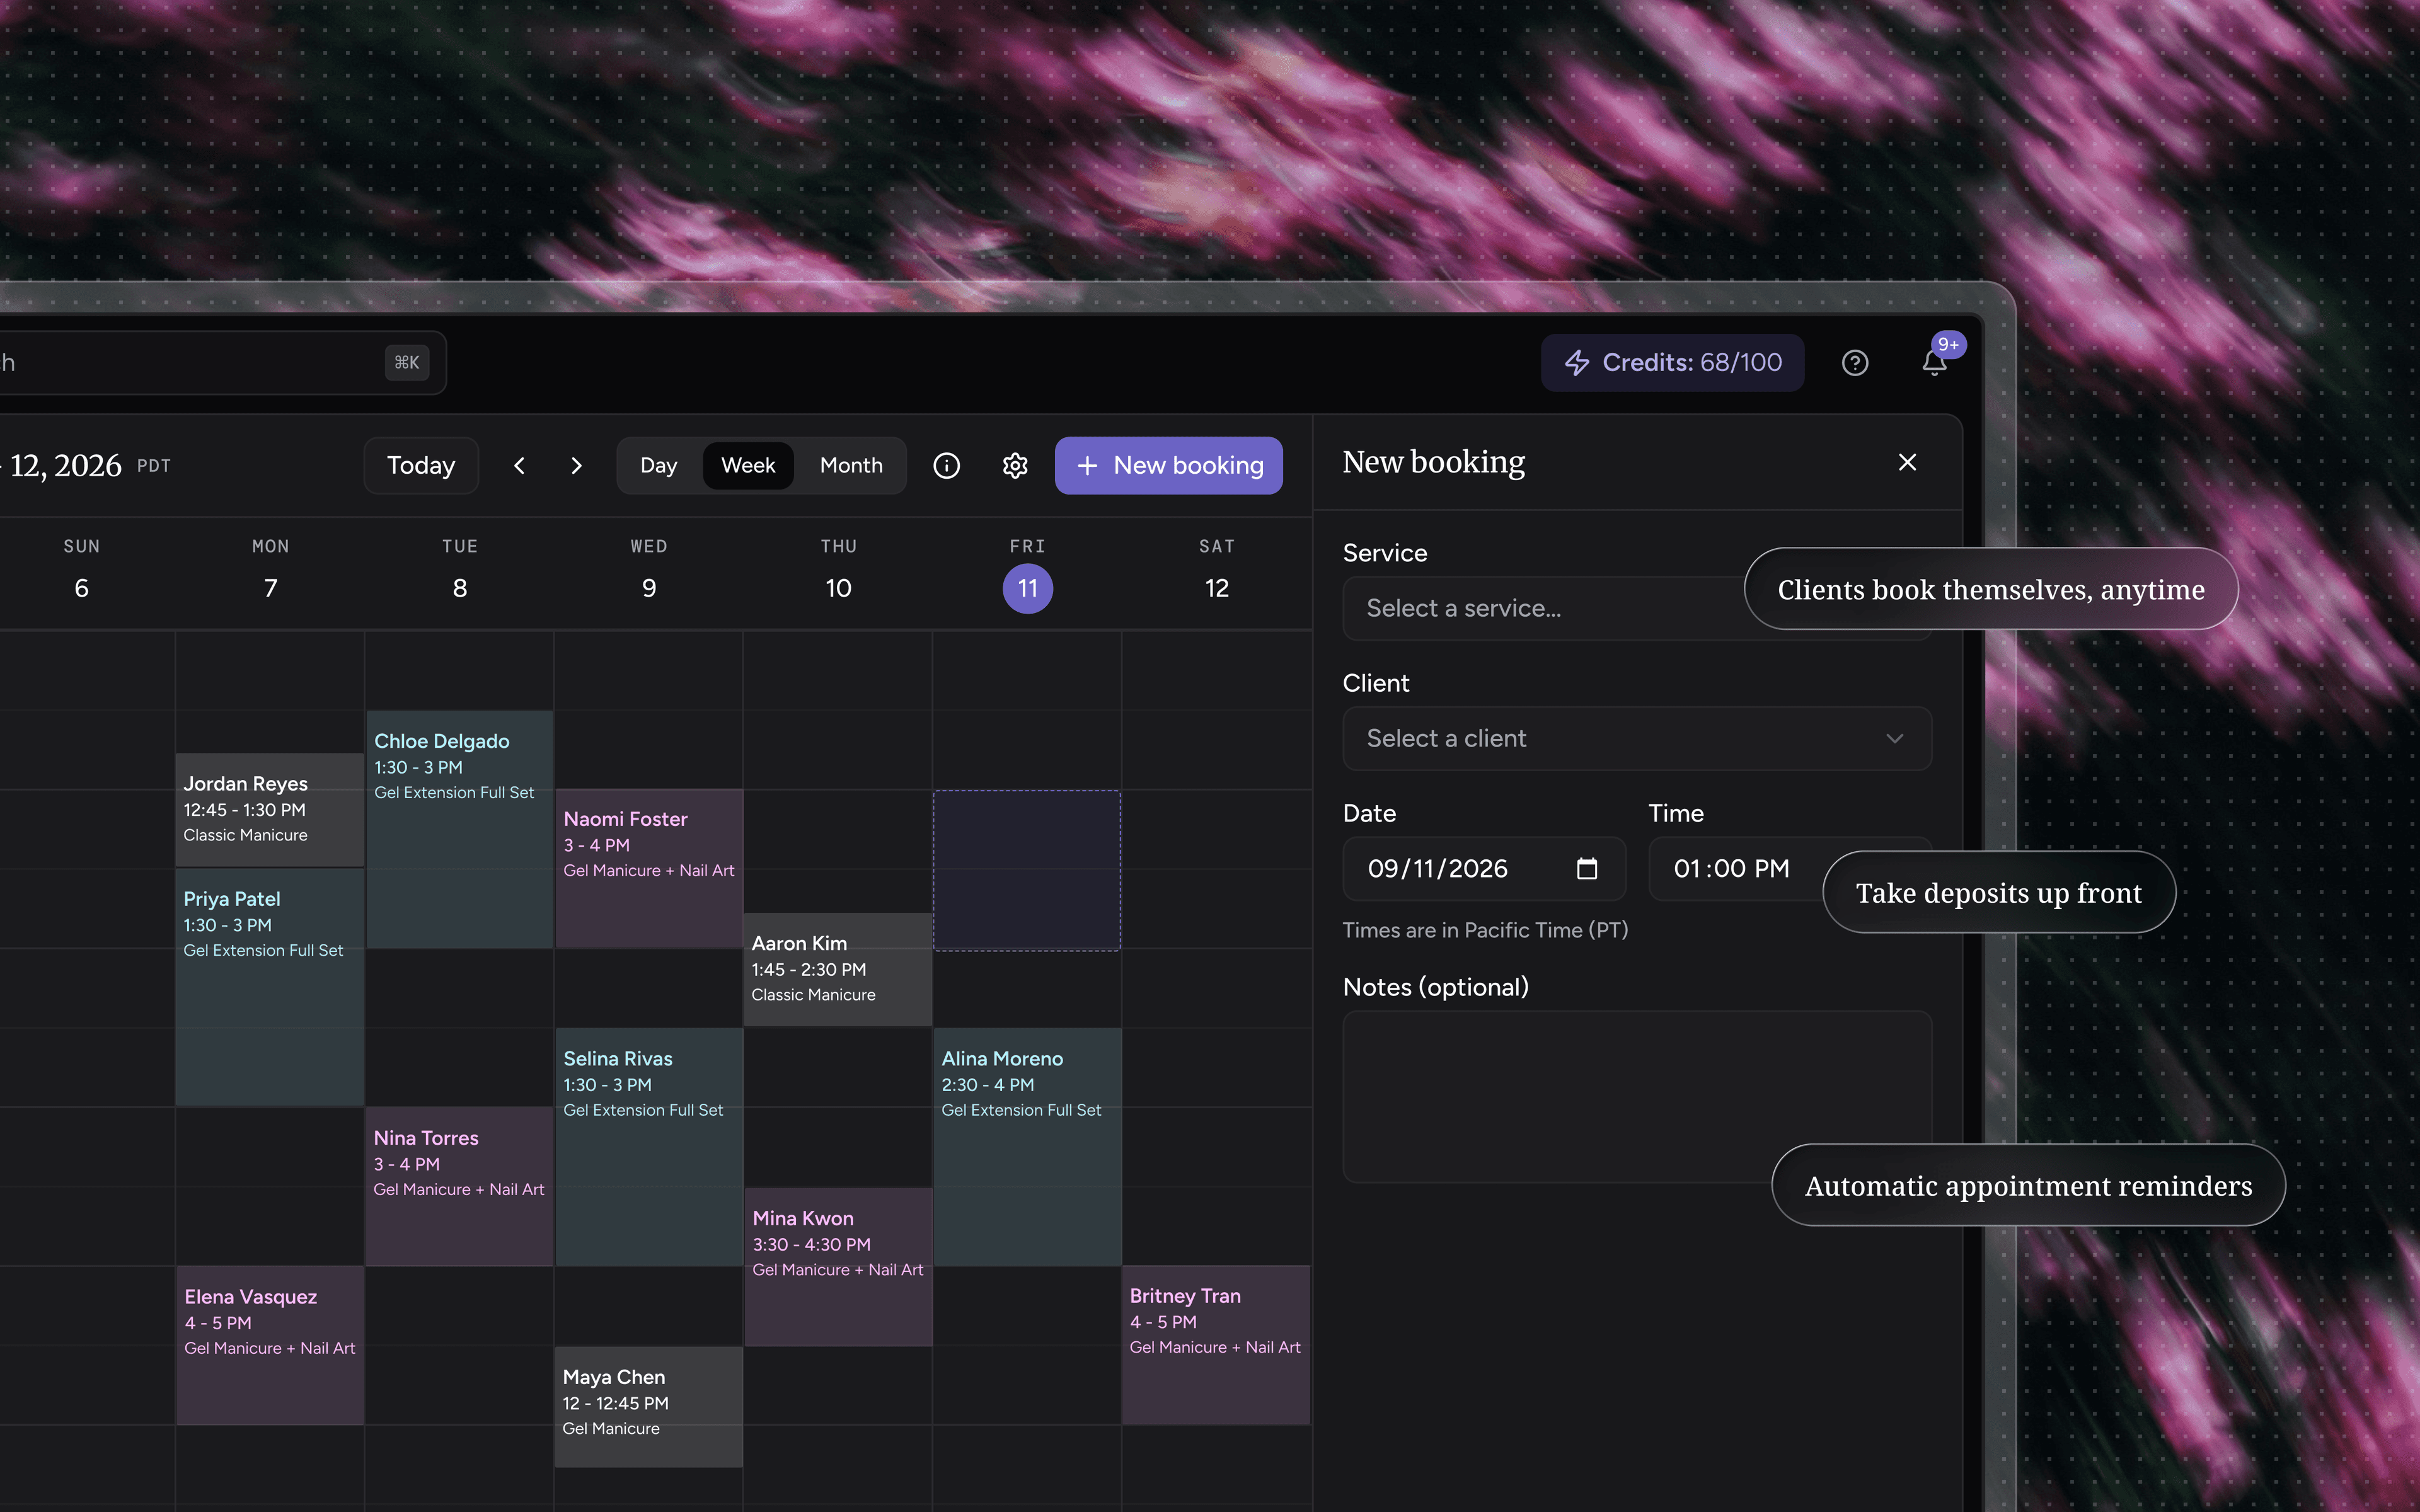Viewport: 2420px width, 1512px height.
Task: Go to previous week arrow
Action: point(519,466)
